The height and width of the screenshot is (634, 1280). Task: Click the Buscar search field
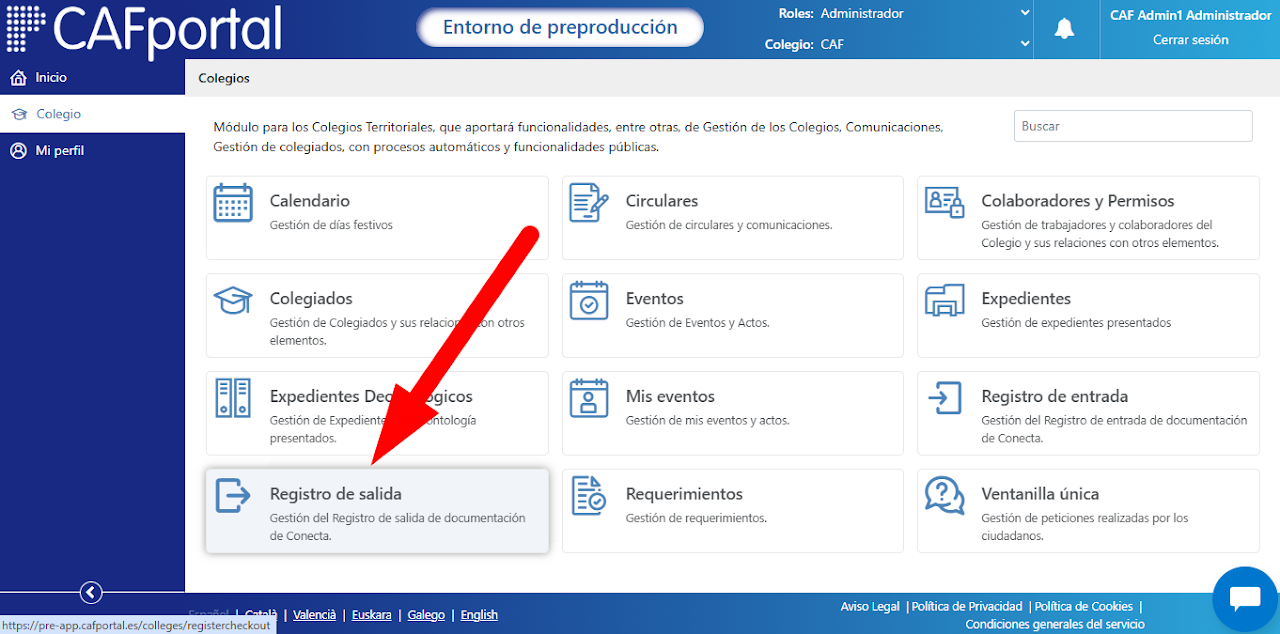point(1133,126)
